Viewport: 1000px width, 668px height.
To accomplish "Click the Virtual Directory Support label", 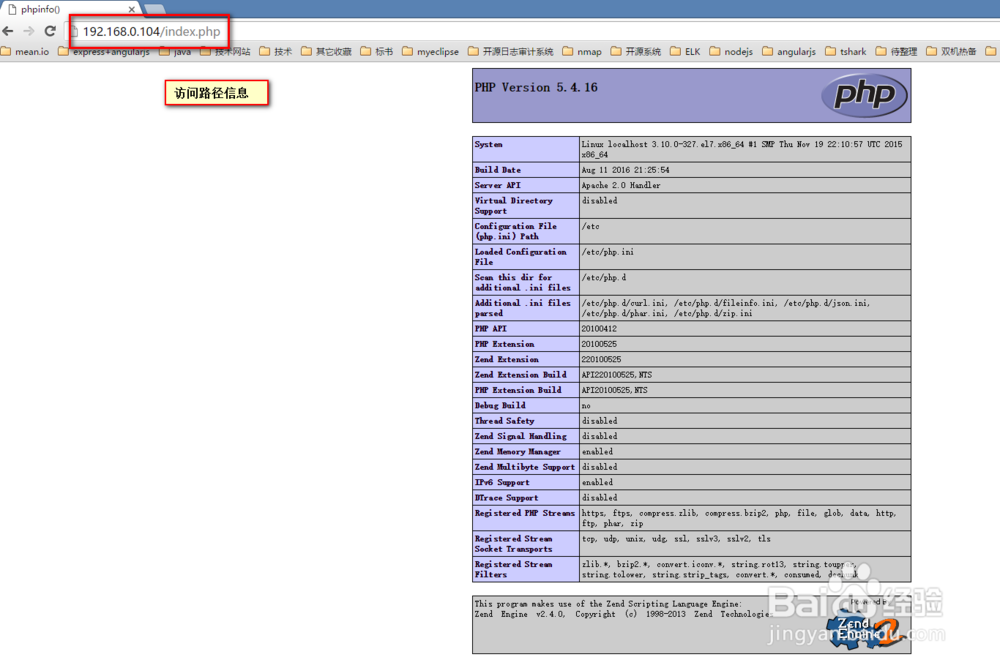I will (x=513, y=205).
